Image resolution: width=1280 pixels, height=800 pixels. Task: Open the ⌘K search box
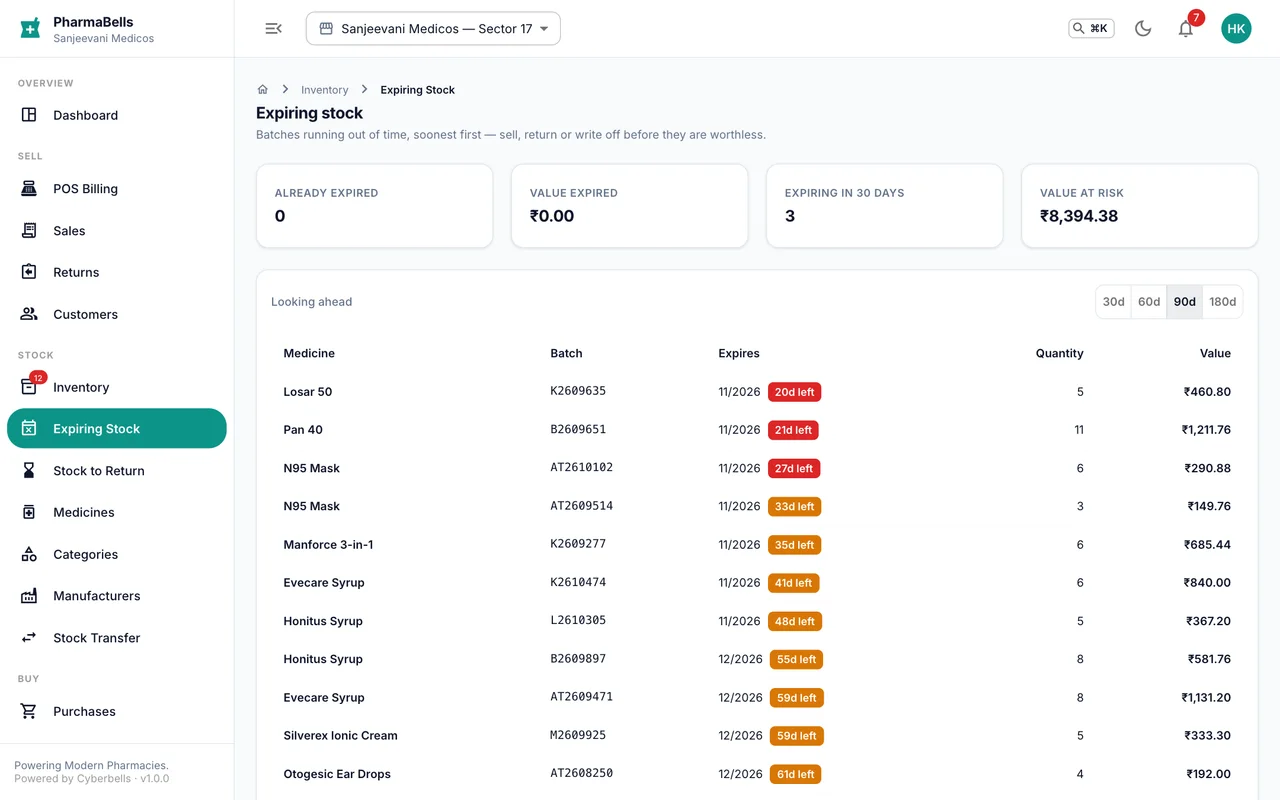pyautogui.click(x=1091, y=29)
